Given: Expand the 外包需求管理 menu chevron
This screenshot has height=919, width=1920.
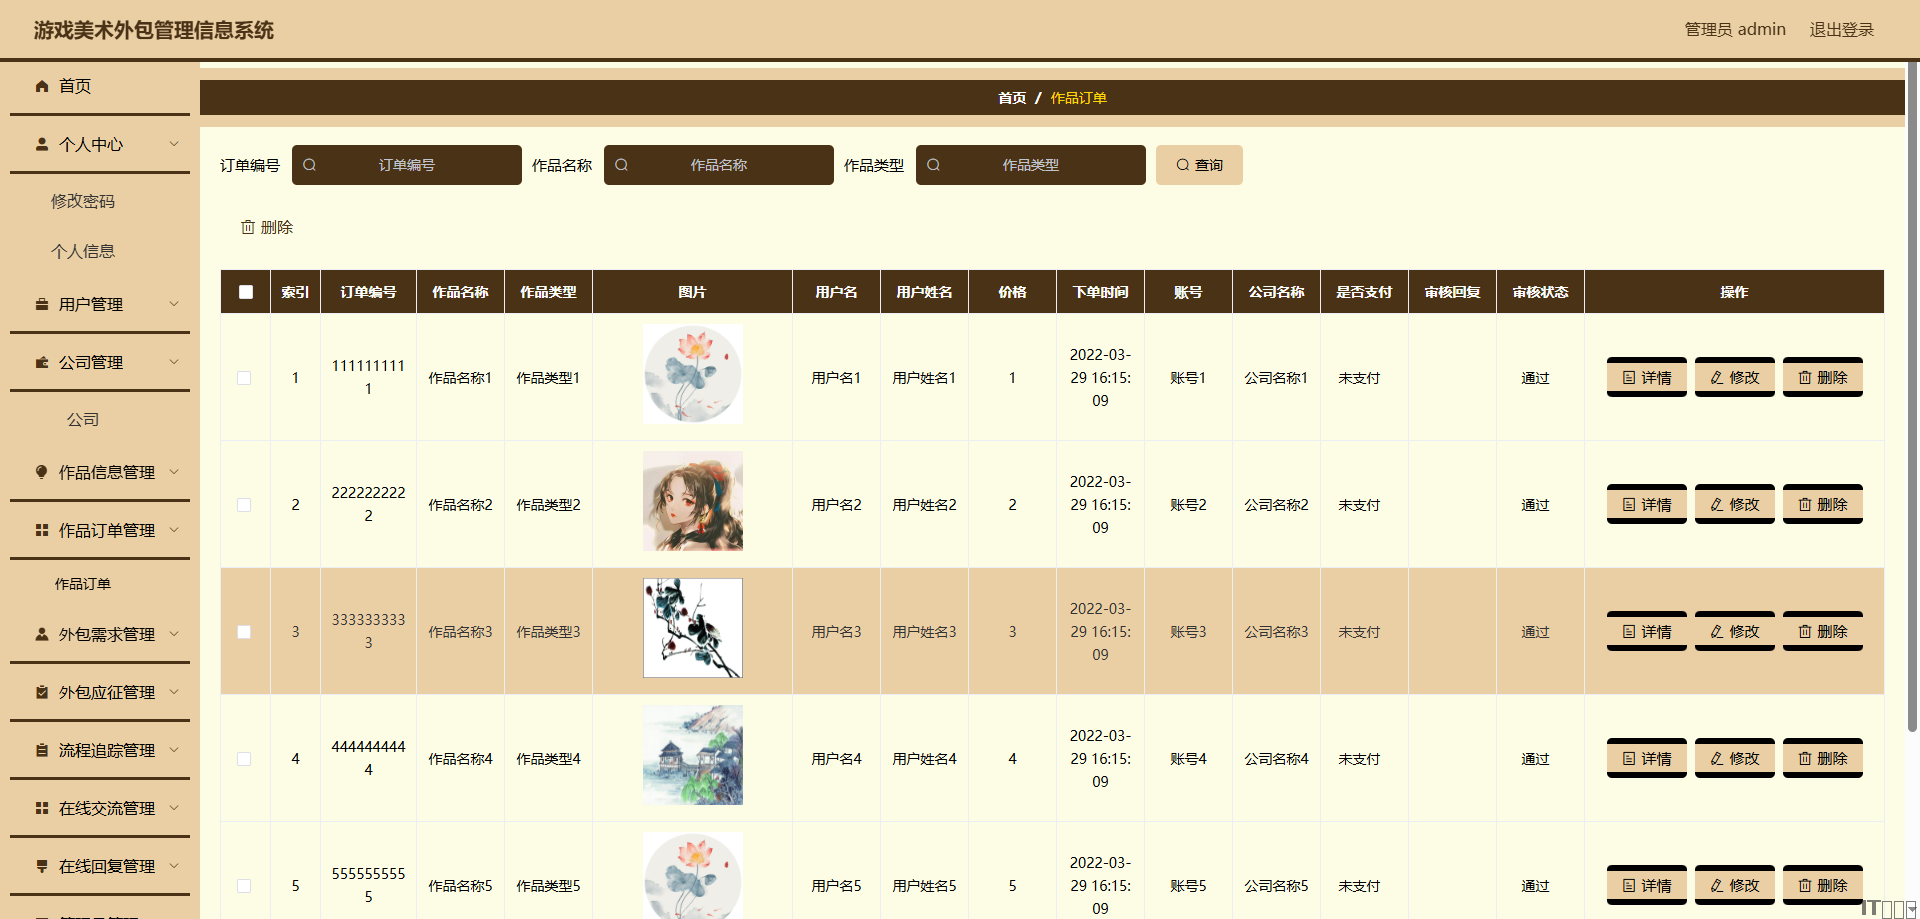Looking at the screenshot, I should tap(174, 634).
